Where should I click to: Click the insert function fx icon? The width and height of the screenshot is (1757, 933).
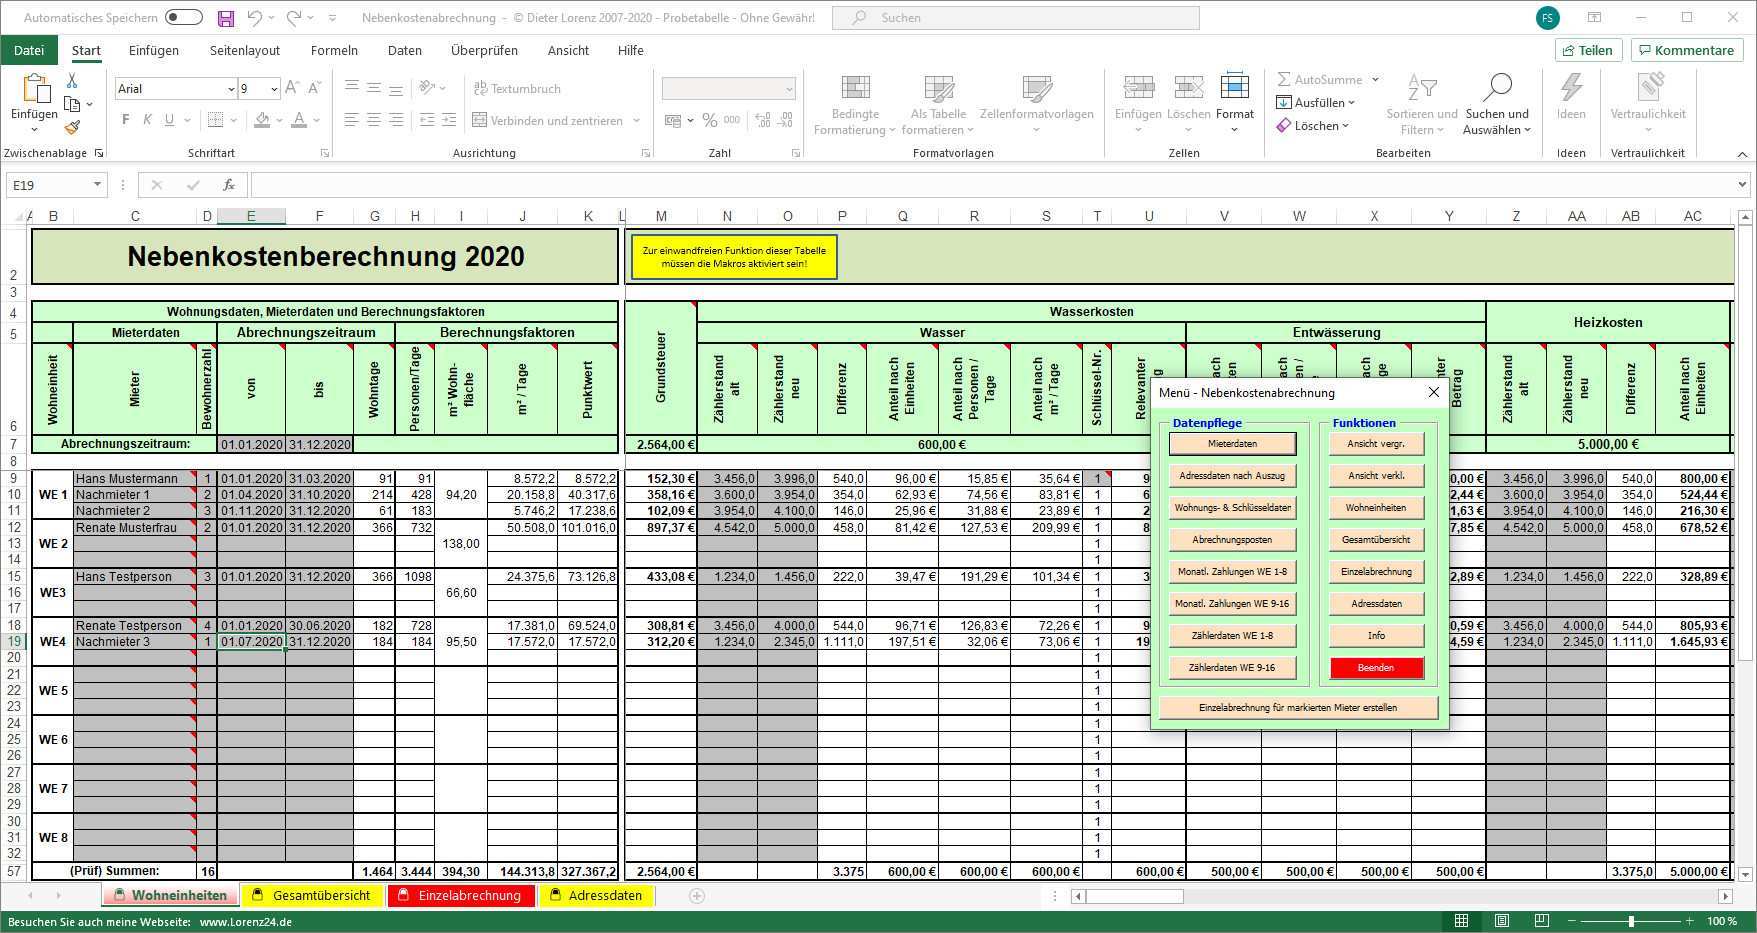click(x=229, y=185)
